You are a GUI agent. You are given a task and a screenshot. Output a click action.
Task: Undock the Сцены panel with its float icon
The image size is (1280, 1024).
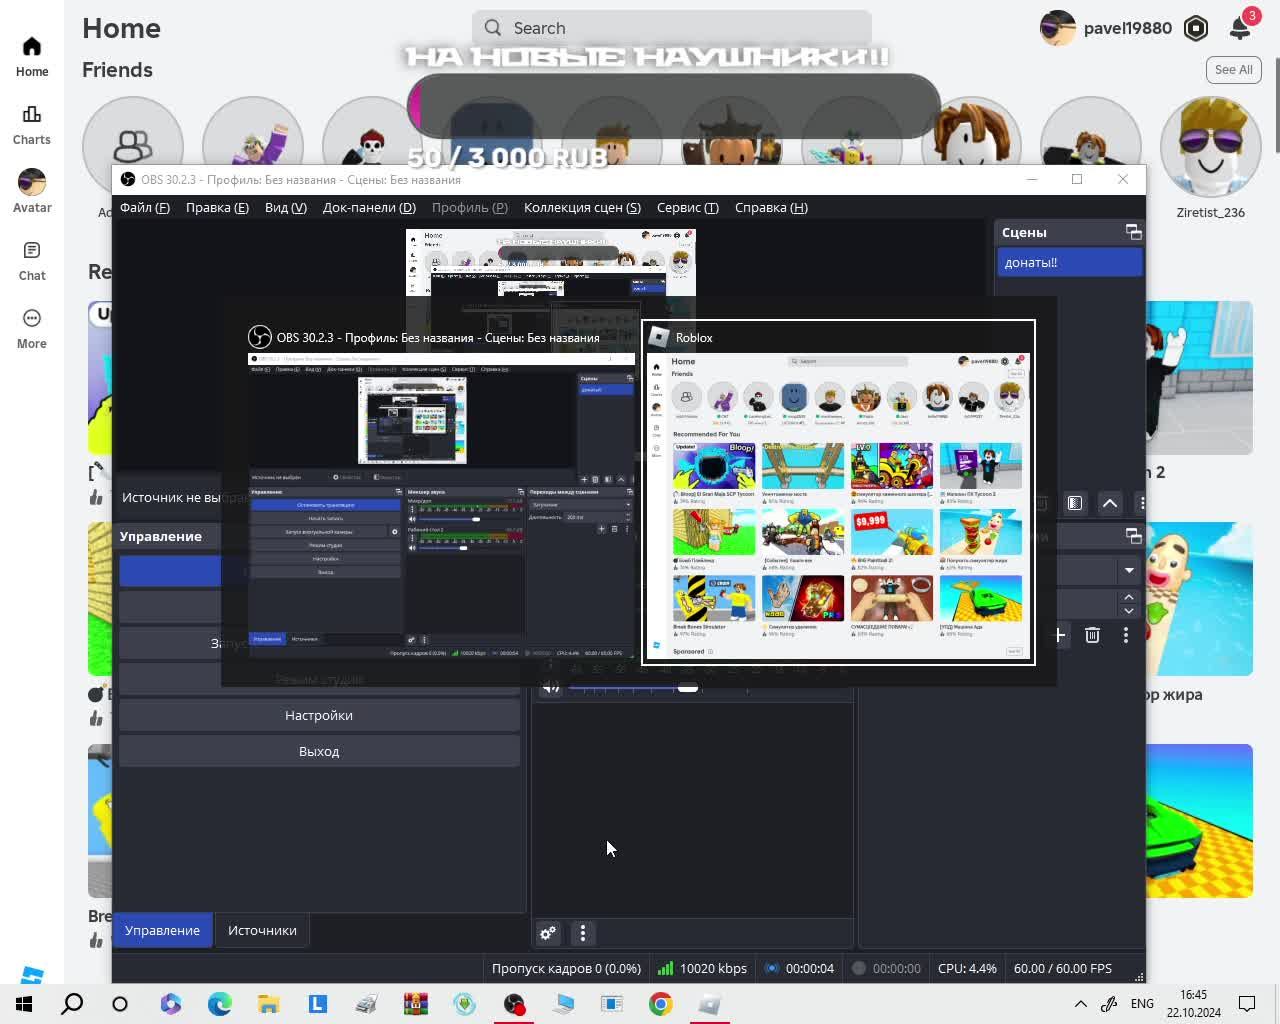pyautogui.click(x=1133, y=232)
